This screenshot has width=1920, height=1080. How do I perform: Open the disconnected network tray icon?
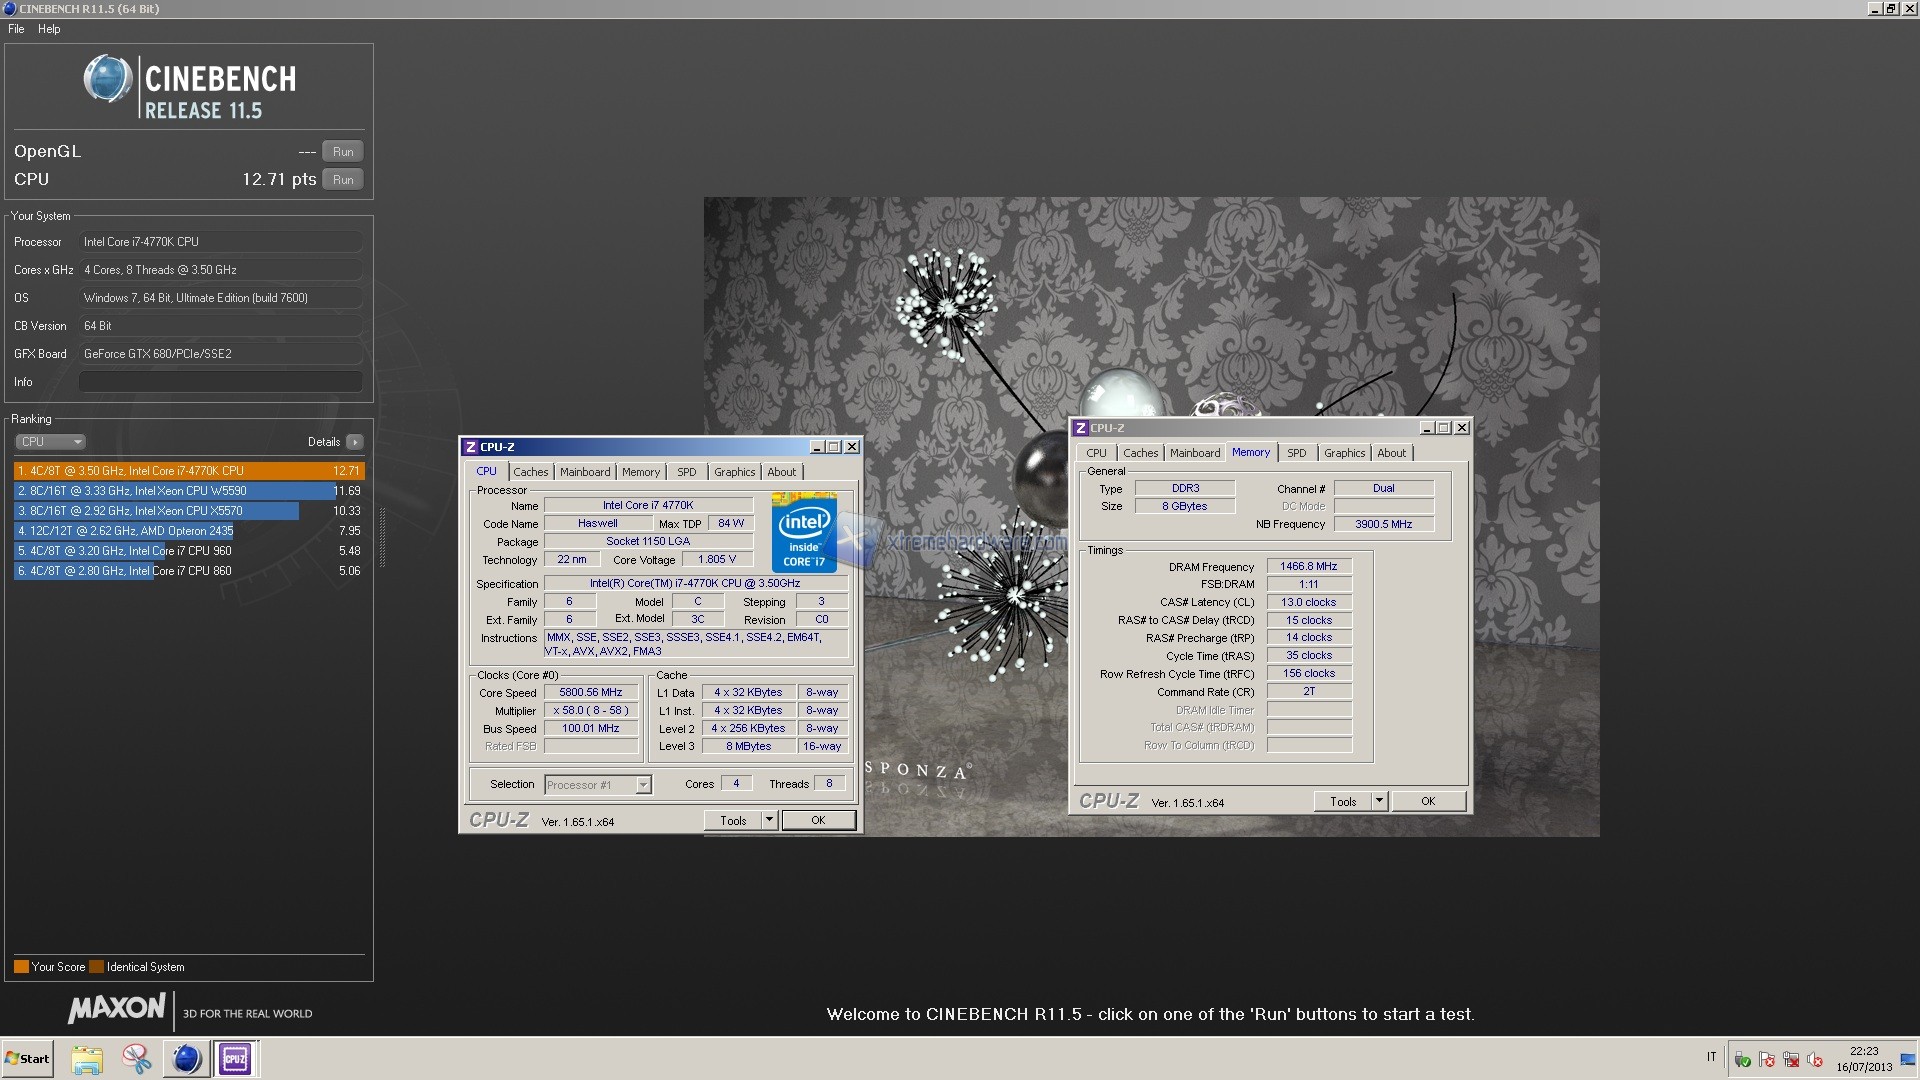click(x=1791, y=1059)
